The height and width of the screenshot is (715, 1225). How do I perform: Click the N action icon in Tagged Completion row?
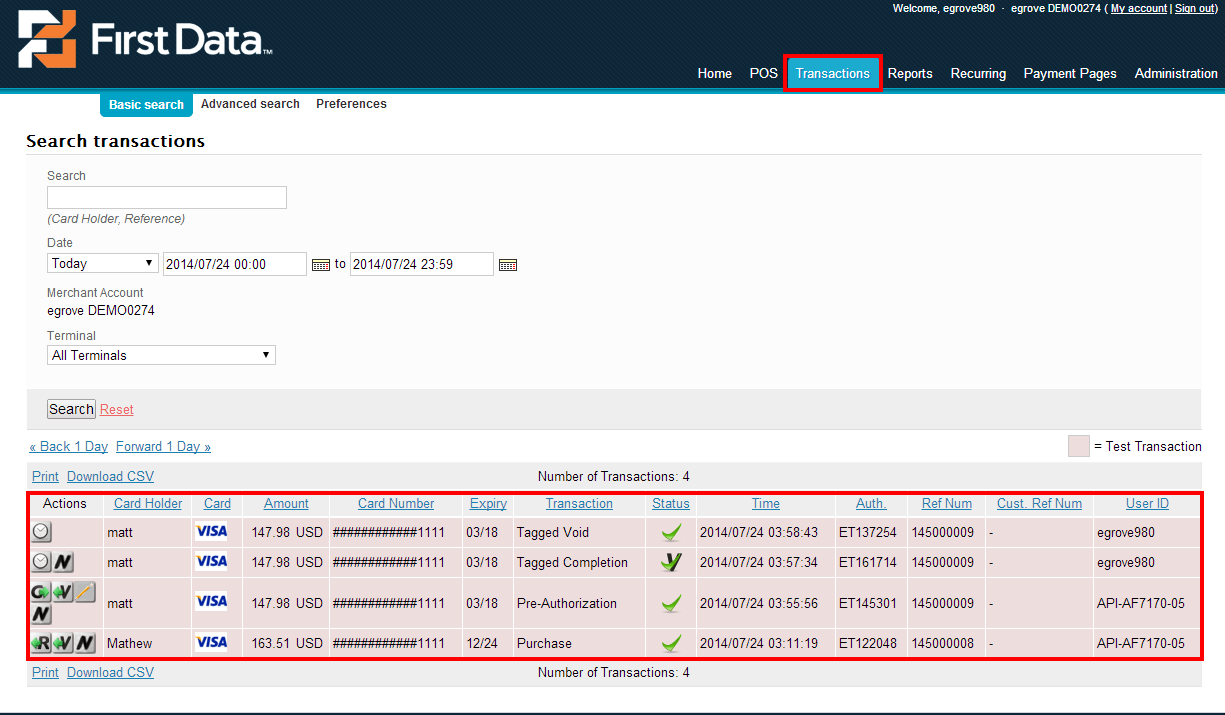pos(63,563)
